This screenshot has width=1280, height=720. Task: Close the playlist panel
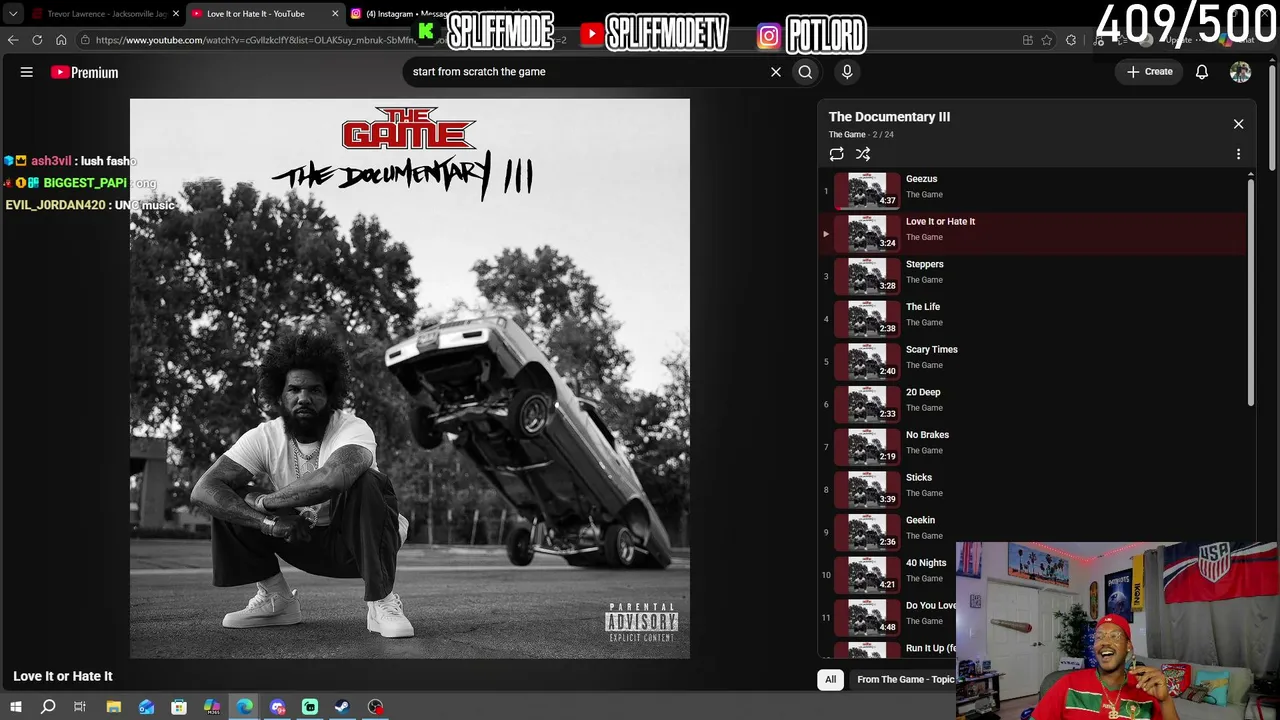click(x=1238, y=124)
